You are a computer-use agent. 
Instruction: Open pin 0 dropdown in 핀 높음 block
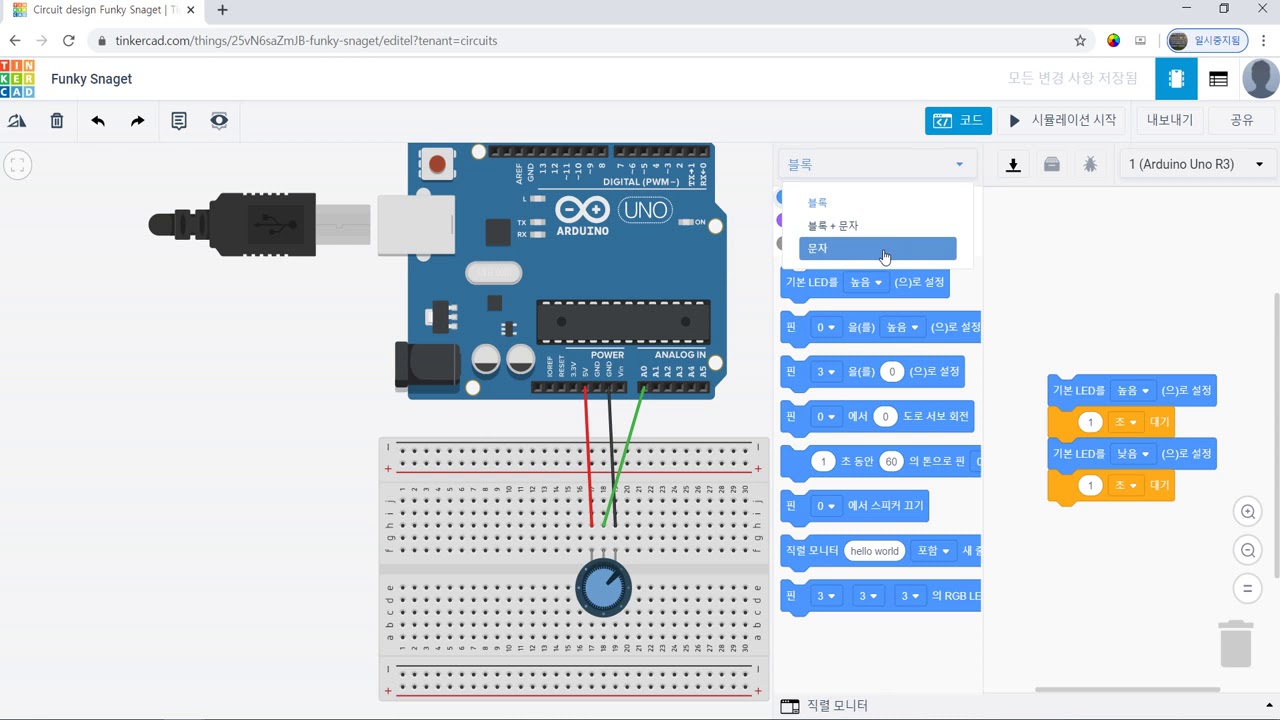point(826,327)
